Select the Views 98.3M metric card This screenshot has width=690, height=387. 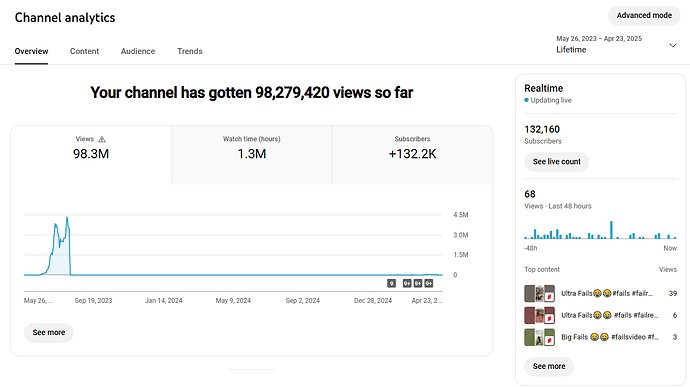point(91,155)
